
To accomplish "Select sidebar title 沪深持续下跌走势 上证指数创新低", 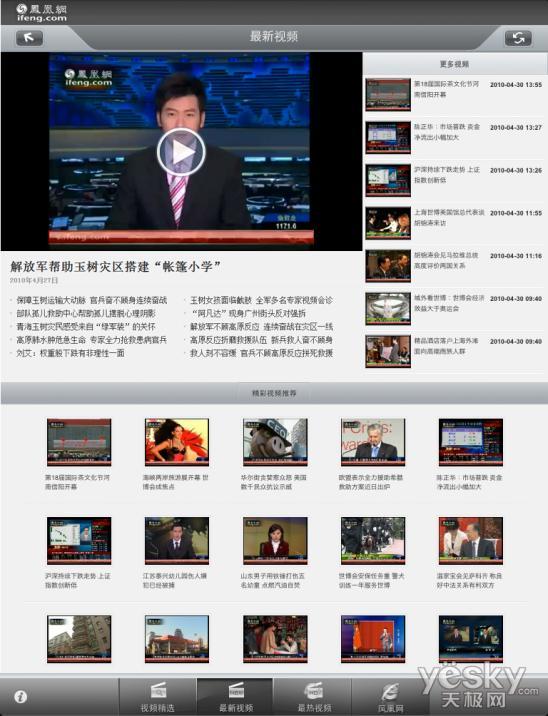I will point(447,175).
